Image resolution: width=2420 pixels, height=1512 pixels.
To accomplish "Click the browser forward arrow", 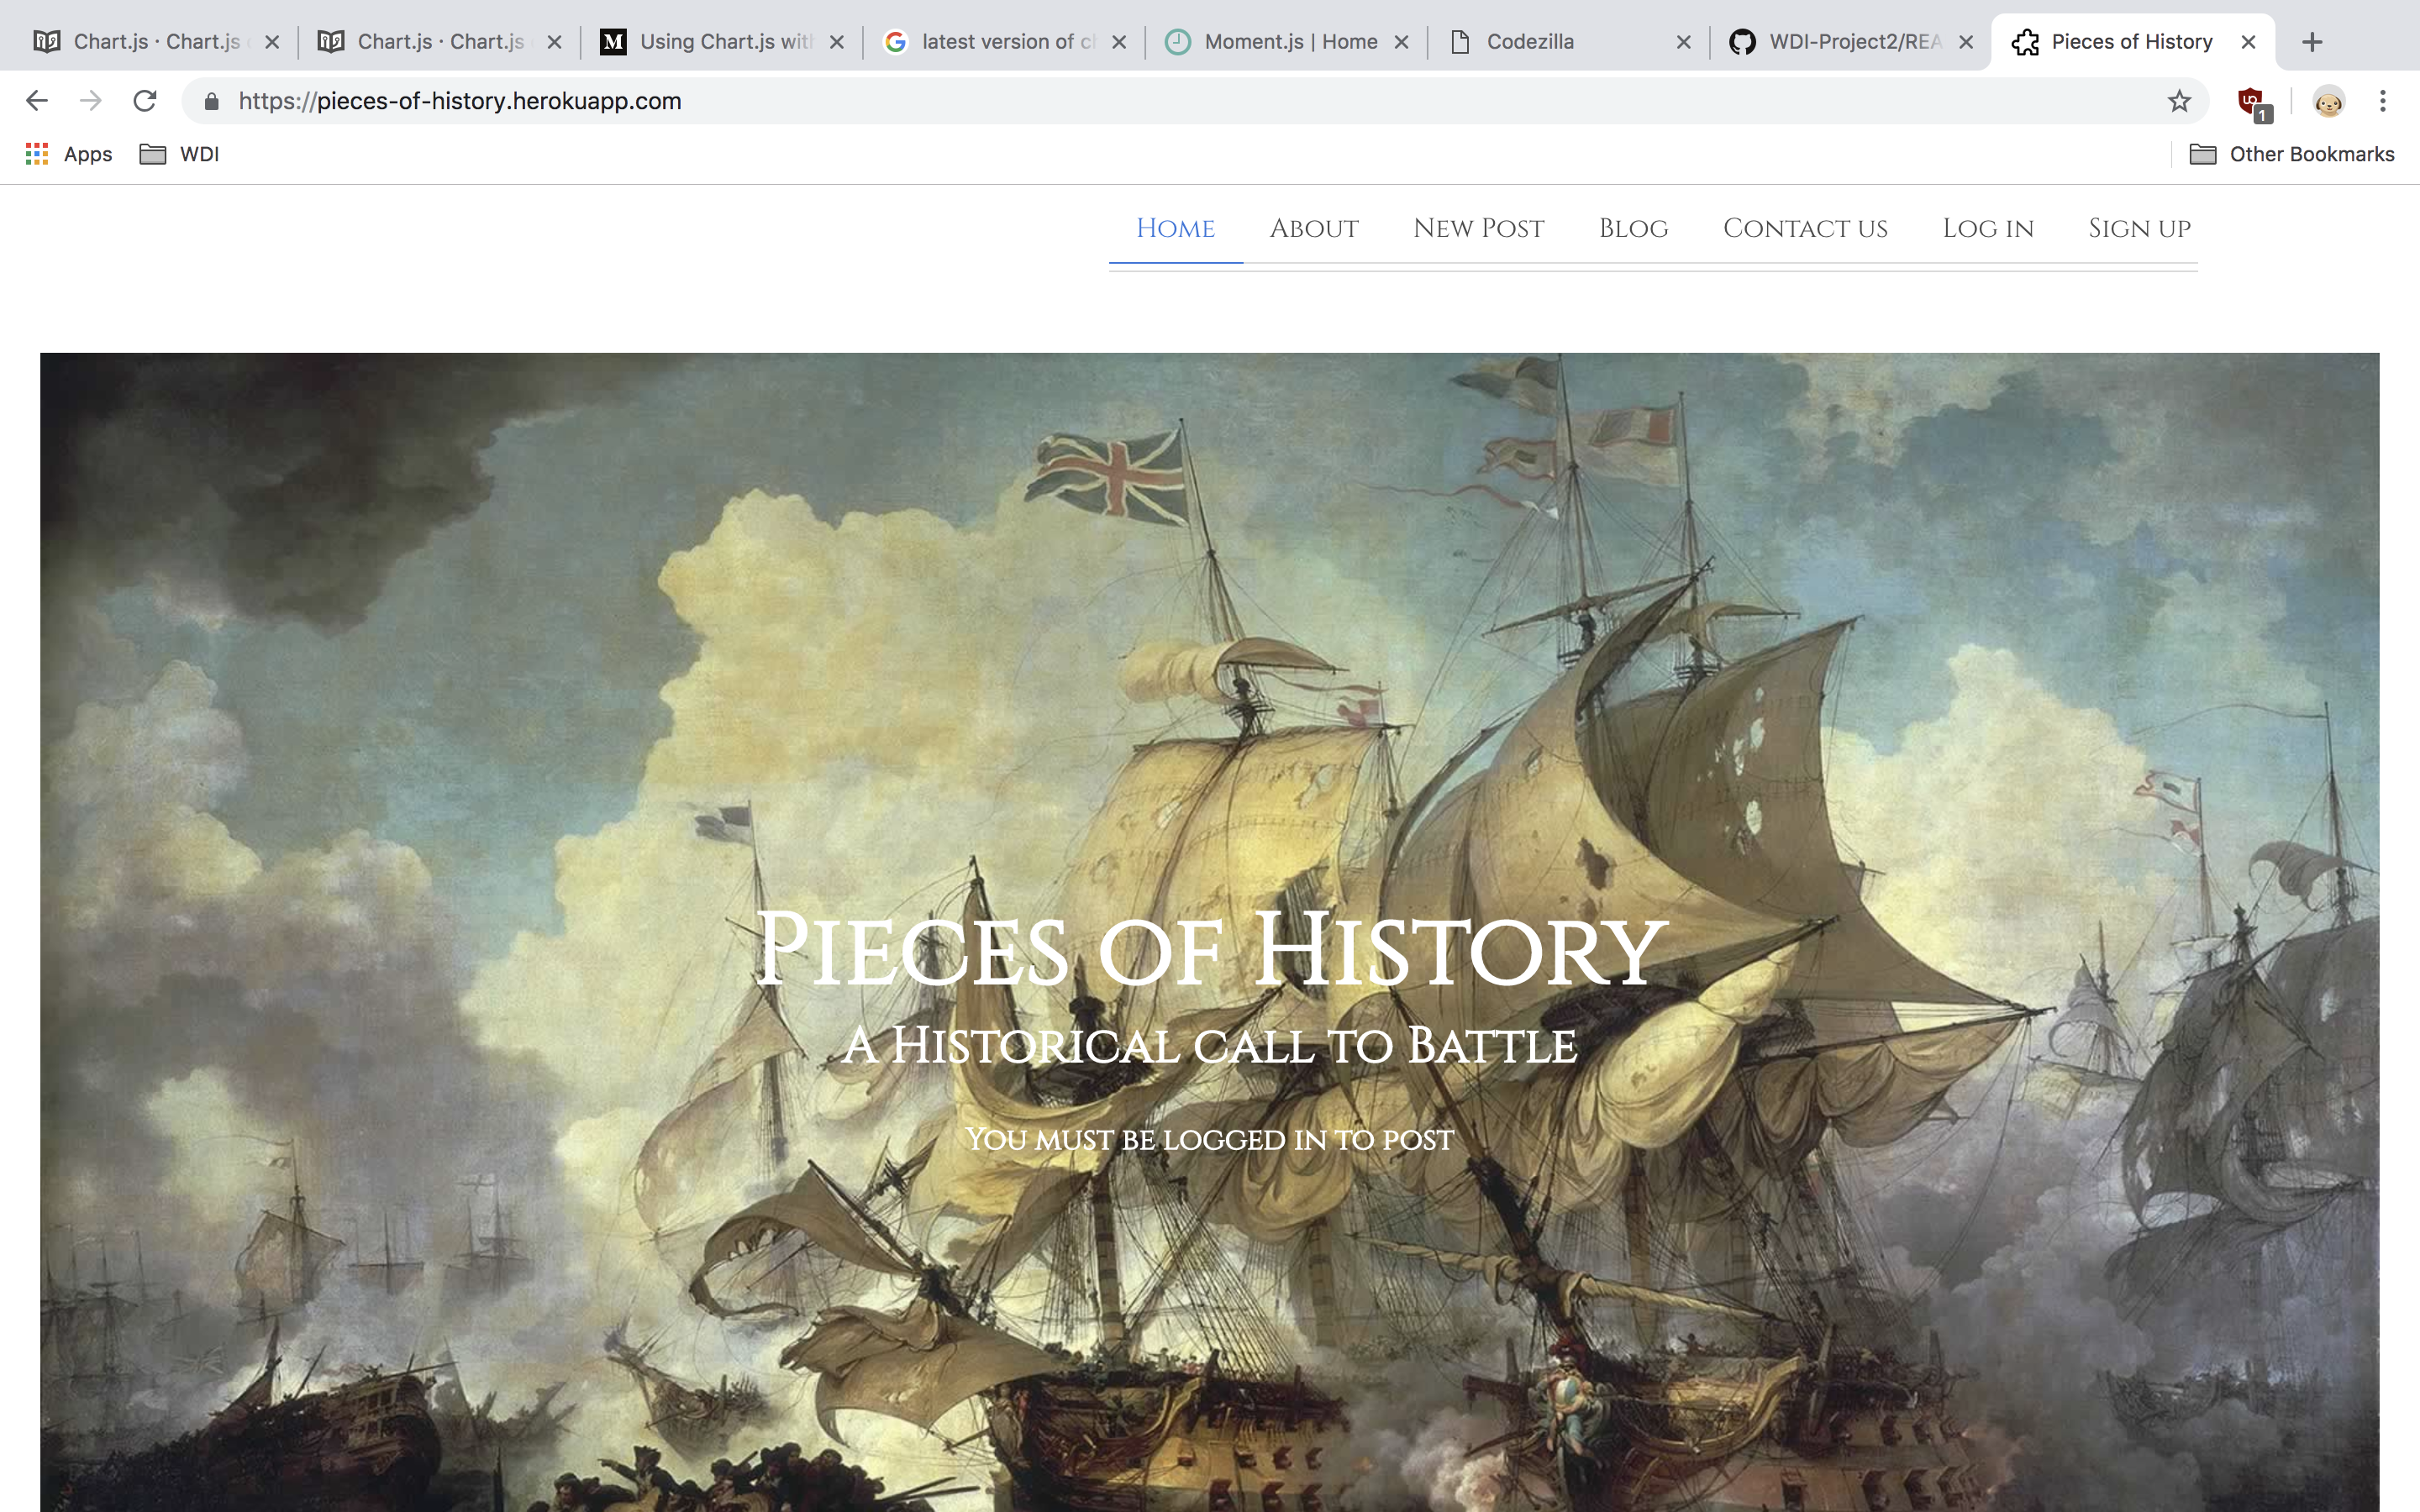I will (x=91, y=101).
